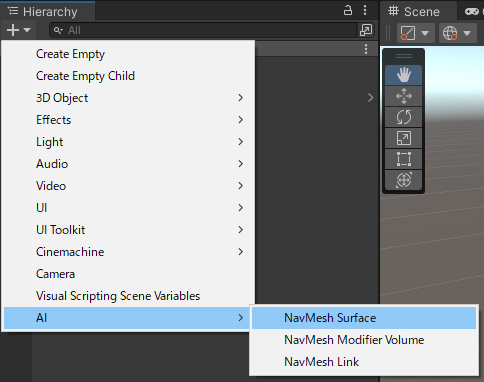Open scene row three-dot options menu
This screenshot has width=484, height=382.
pyautogui.click(x=366, y=49)
